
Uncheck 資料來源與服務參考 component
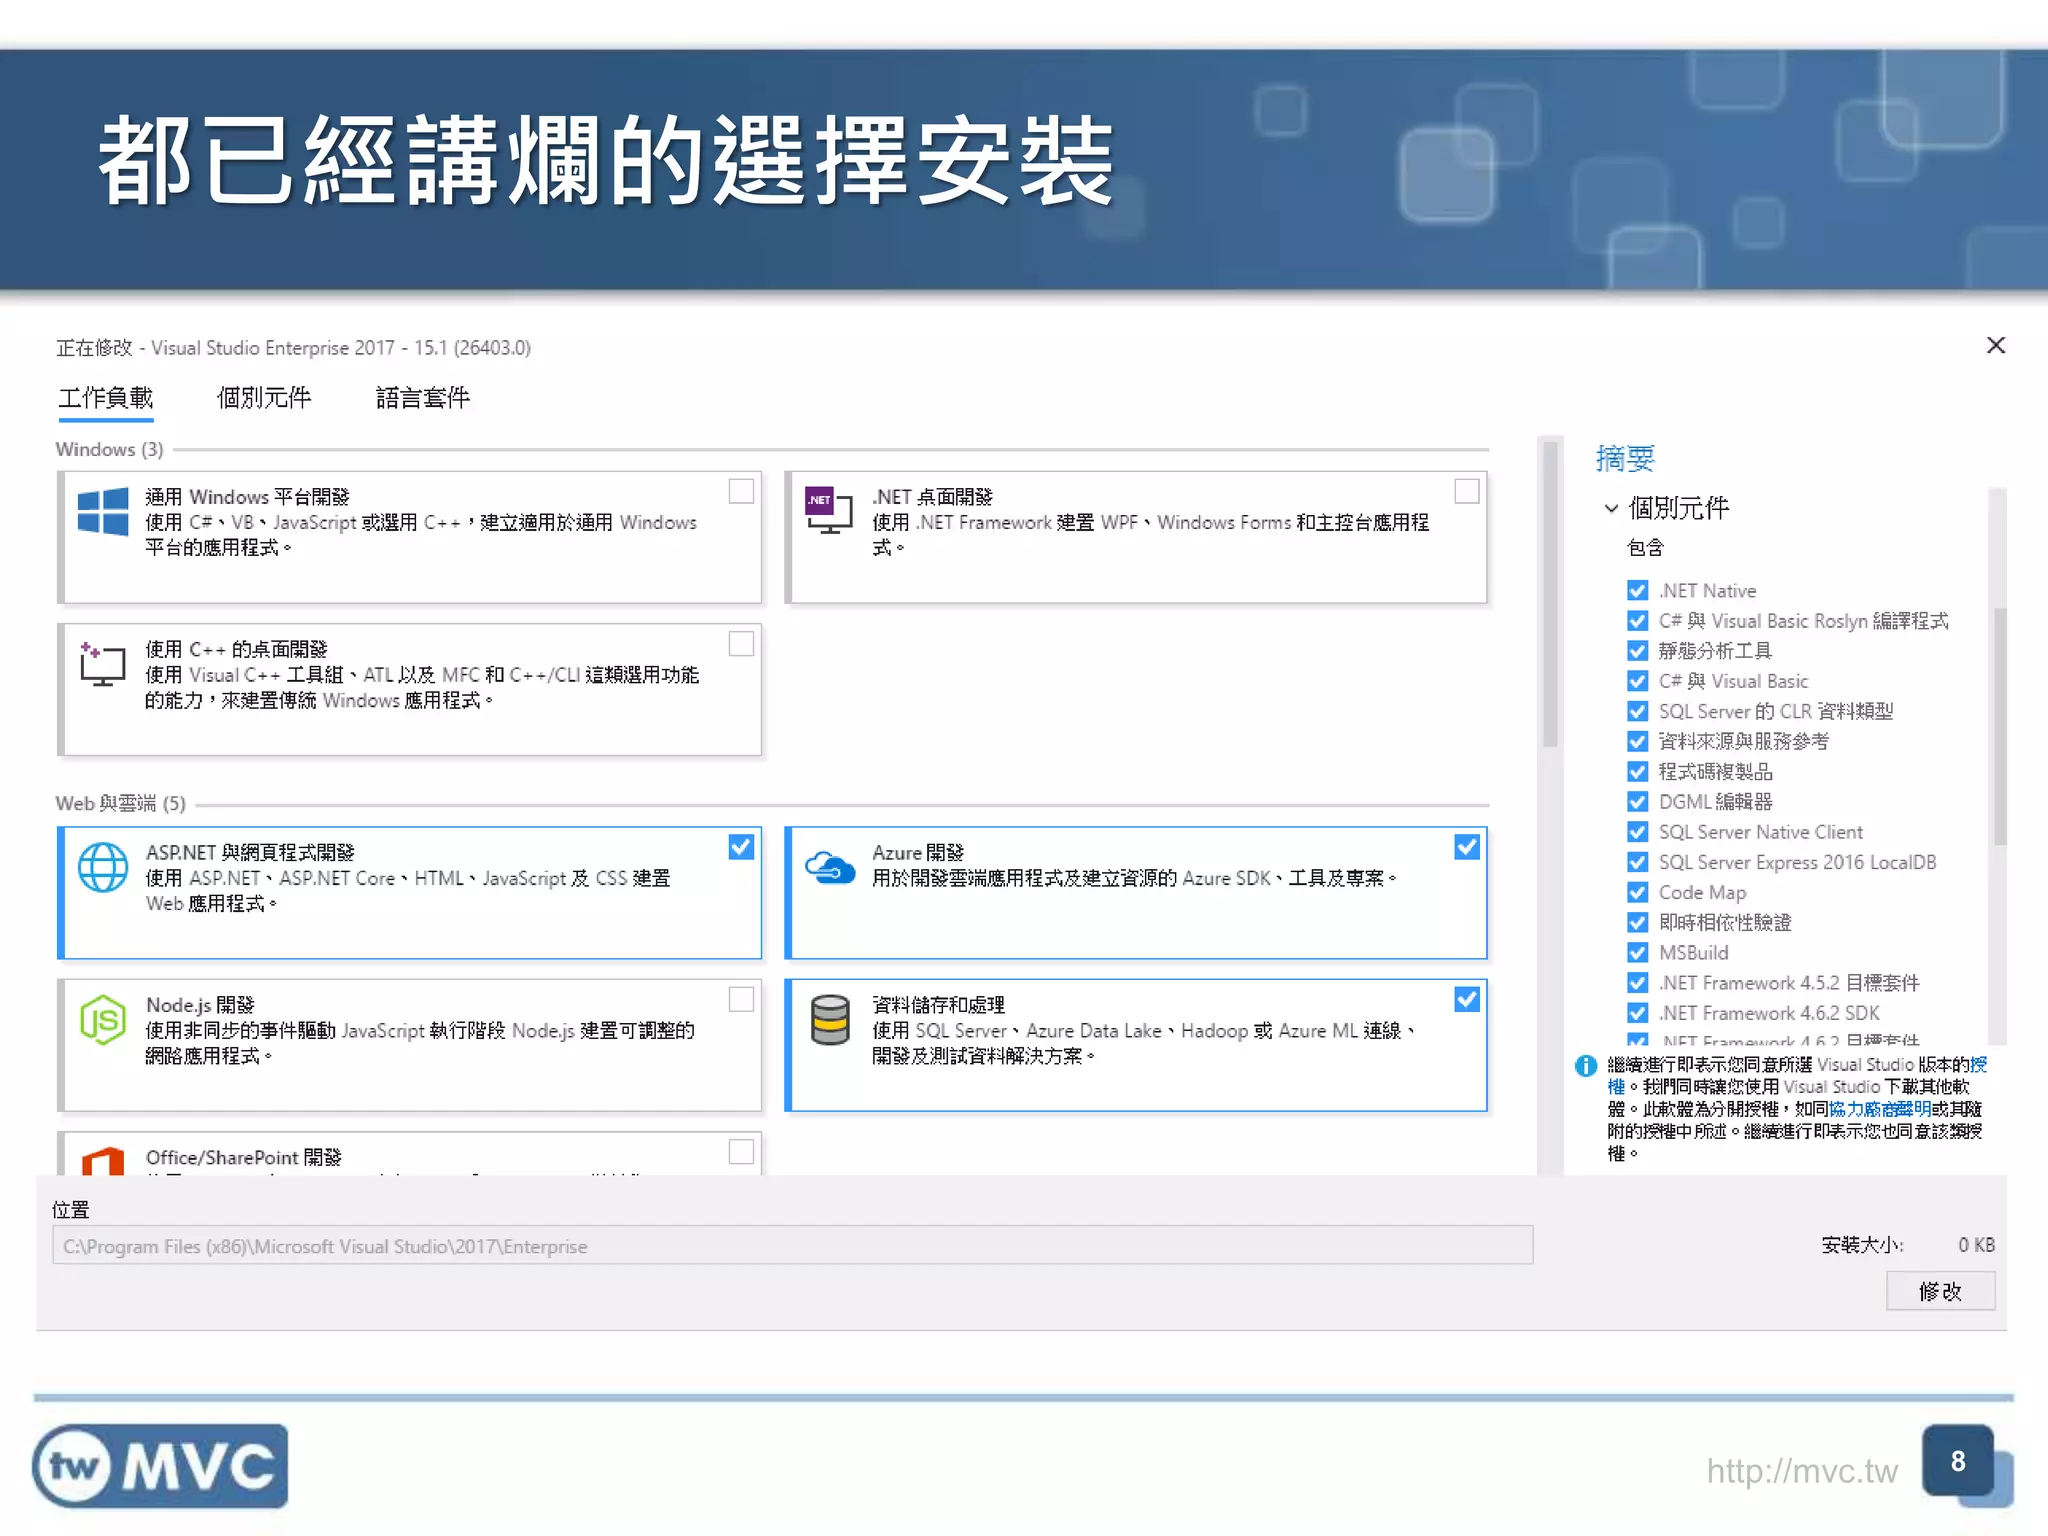1637,741
